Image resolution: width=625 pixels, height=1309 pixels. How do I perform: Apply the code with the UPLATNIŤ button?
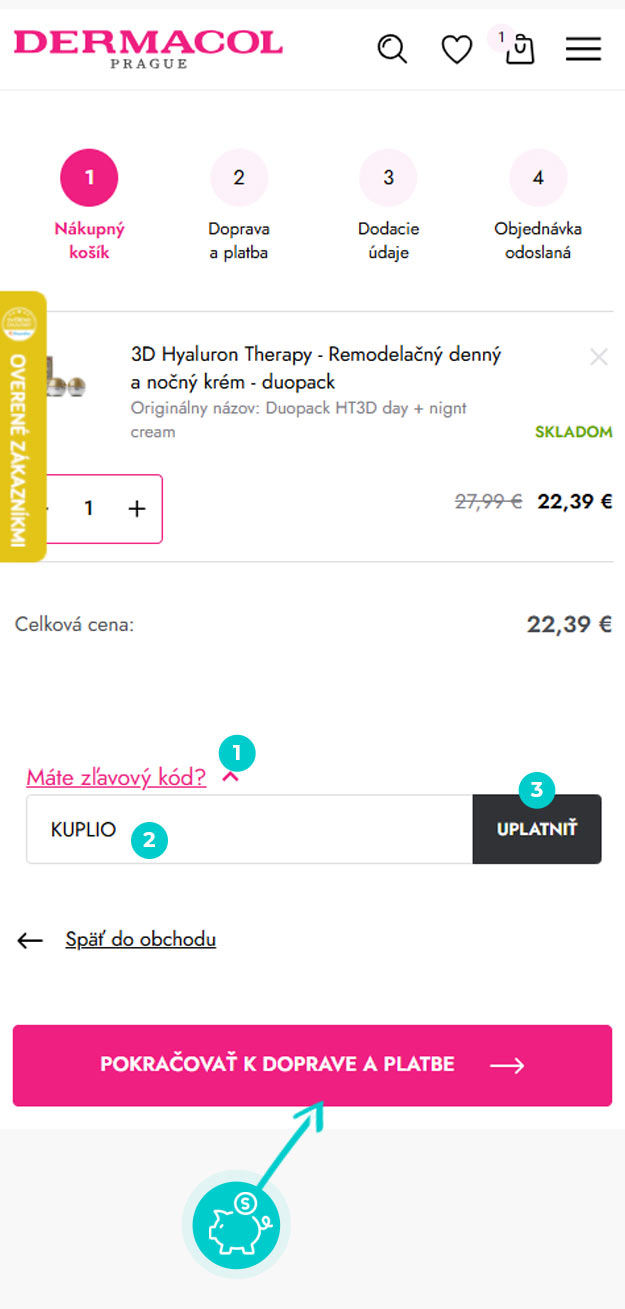[x=537, y=829]
